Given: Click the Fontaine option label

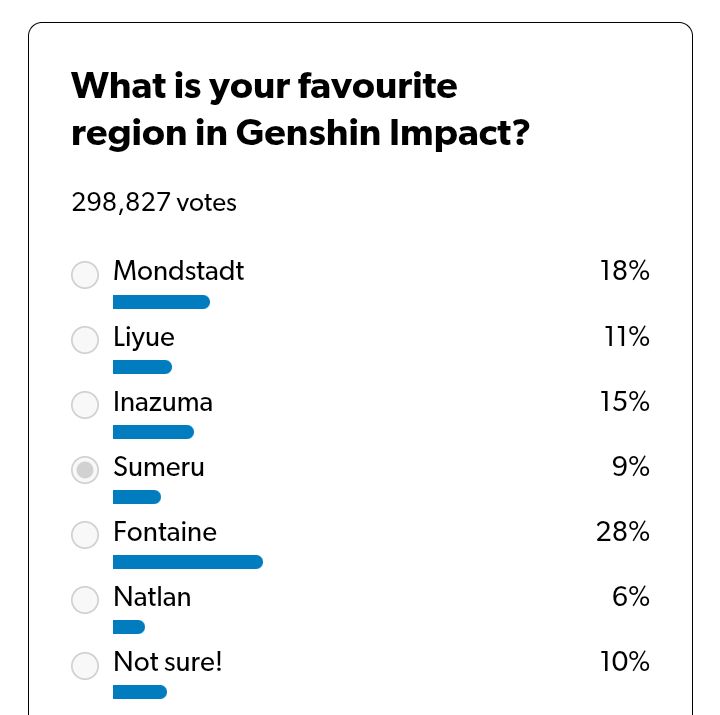Looking at the screenshot, I should [x=165, y=532].
